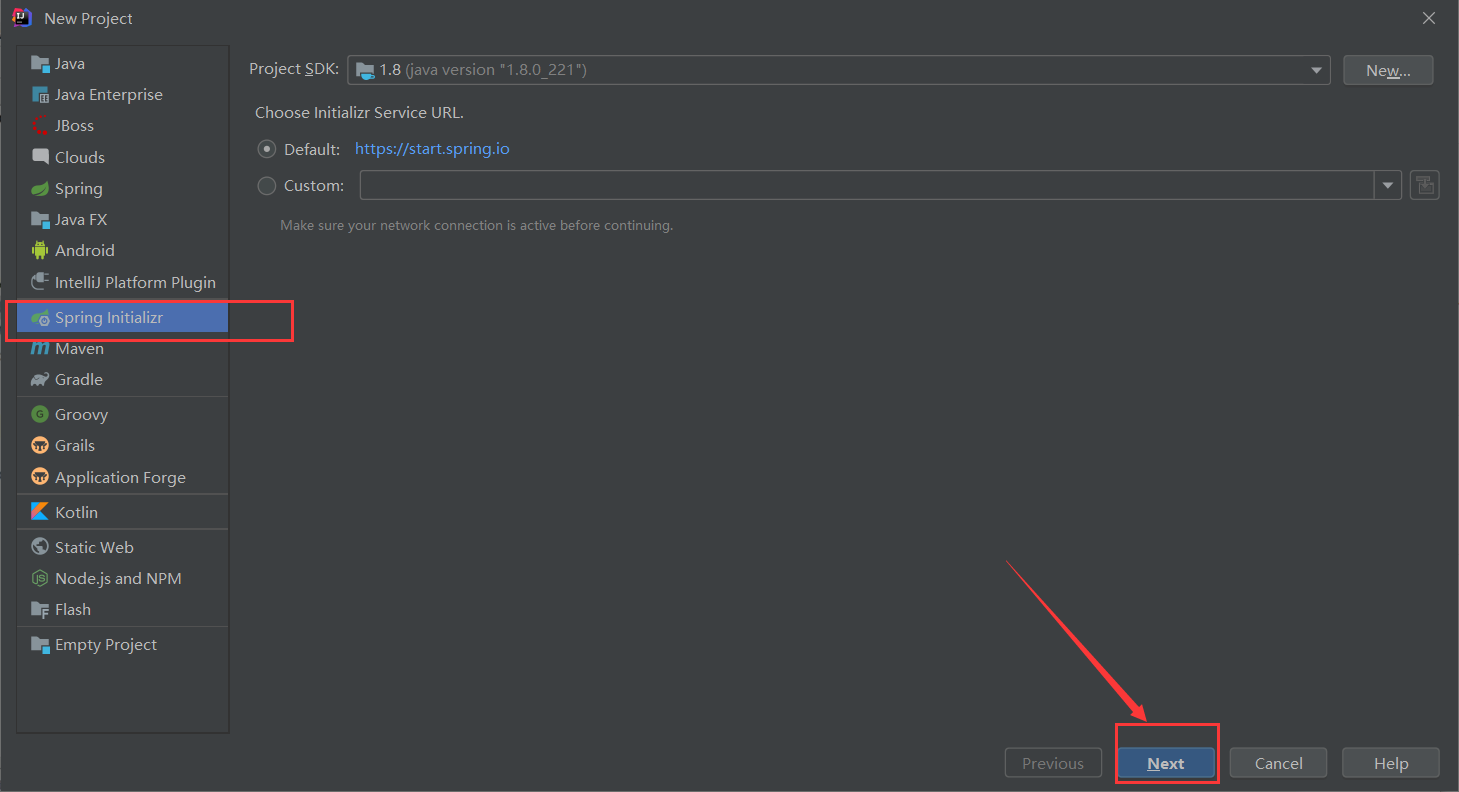This screenshot has height=792, width=1459.
Task: Choose the Node.js and NPM label
Action: [x=118, y=578]
